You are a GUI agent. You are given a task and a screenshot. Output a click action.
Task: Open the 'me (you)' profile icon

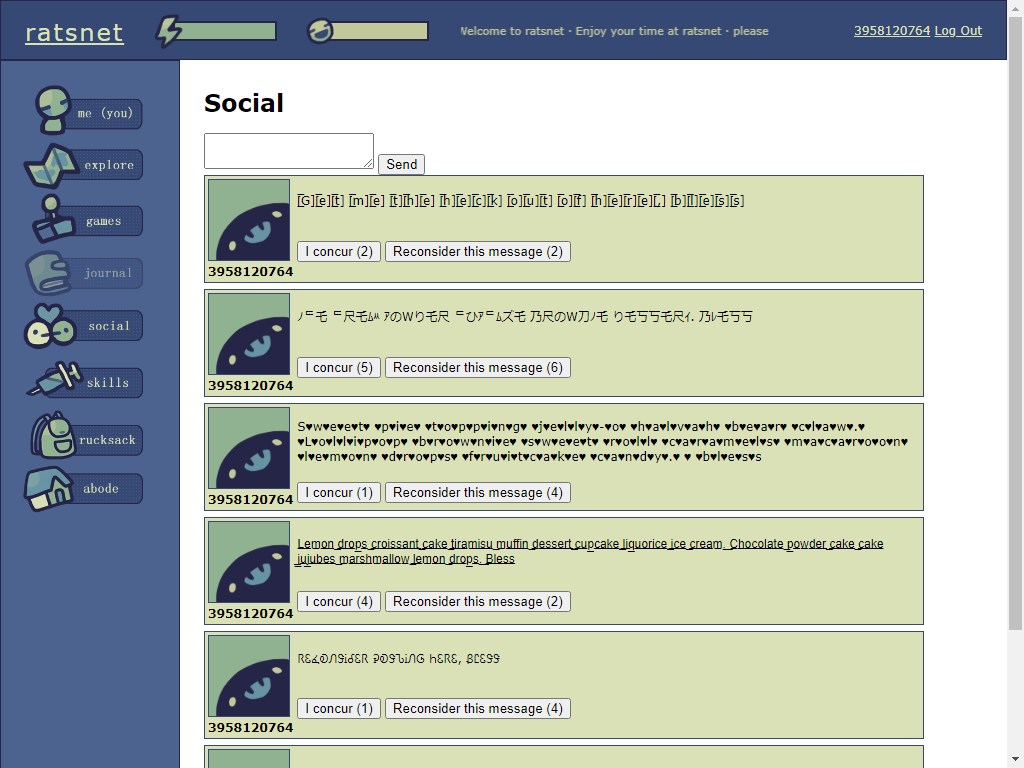52,109
